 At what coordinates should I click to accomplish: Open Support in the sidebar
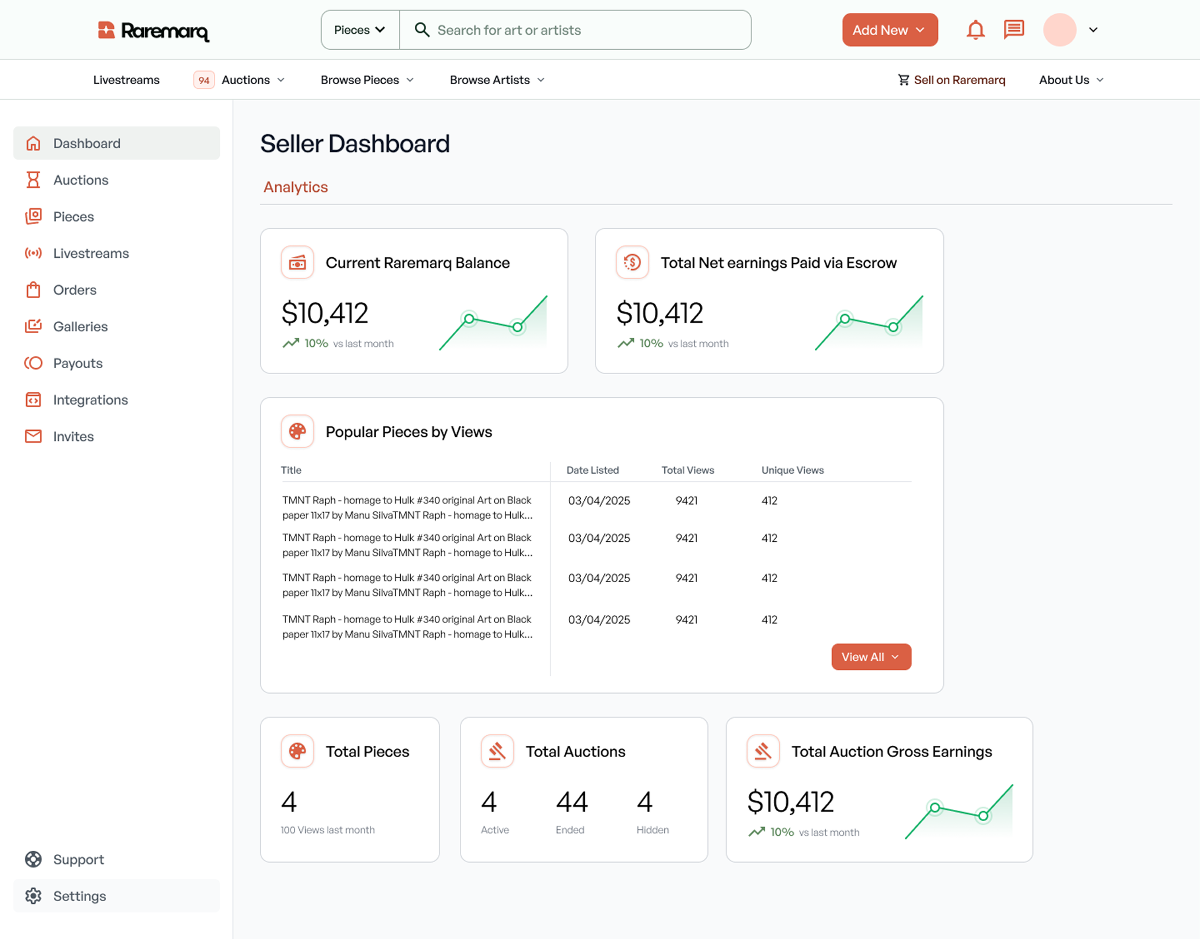pos(78,860)
